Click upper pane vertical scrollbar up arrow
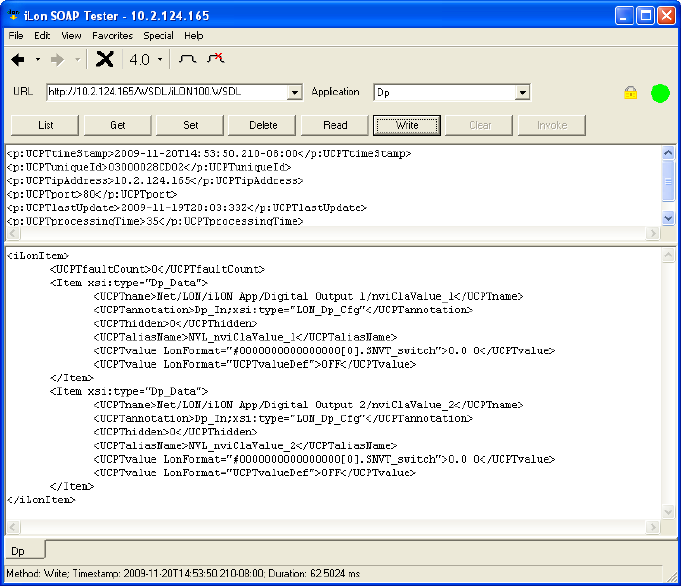681x586 pixels. coord(668,153)
